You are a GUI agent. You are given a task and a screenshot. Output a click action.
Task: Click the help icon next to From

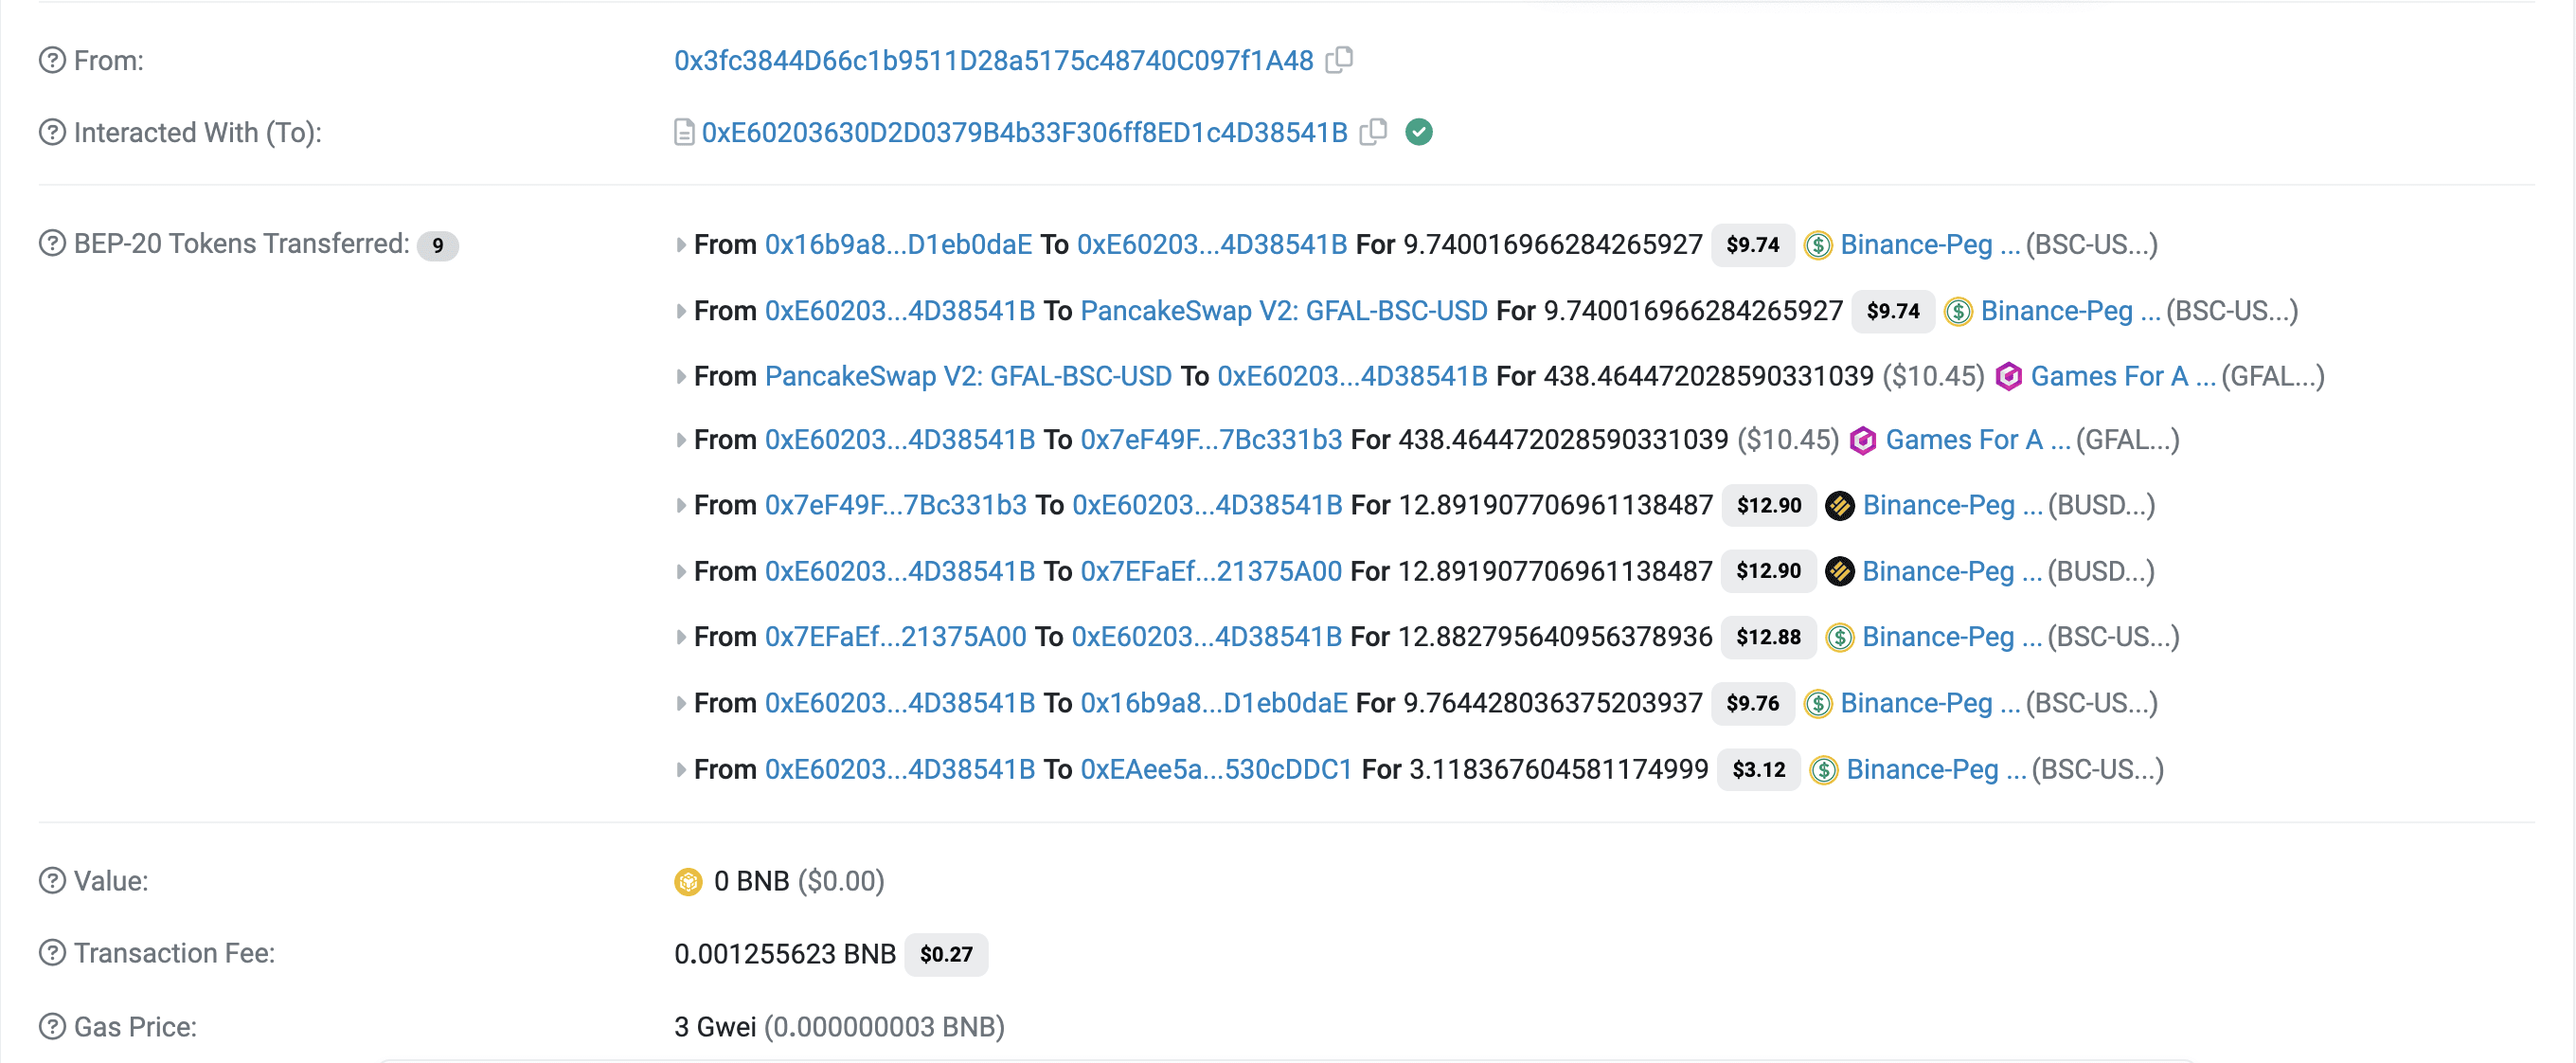52,61
